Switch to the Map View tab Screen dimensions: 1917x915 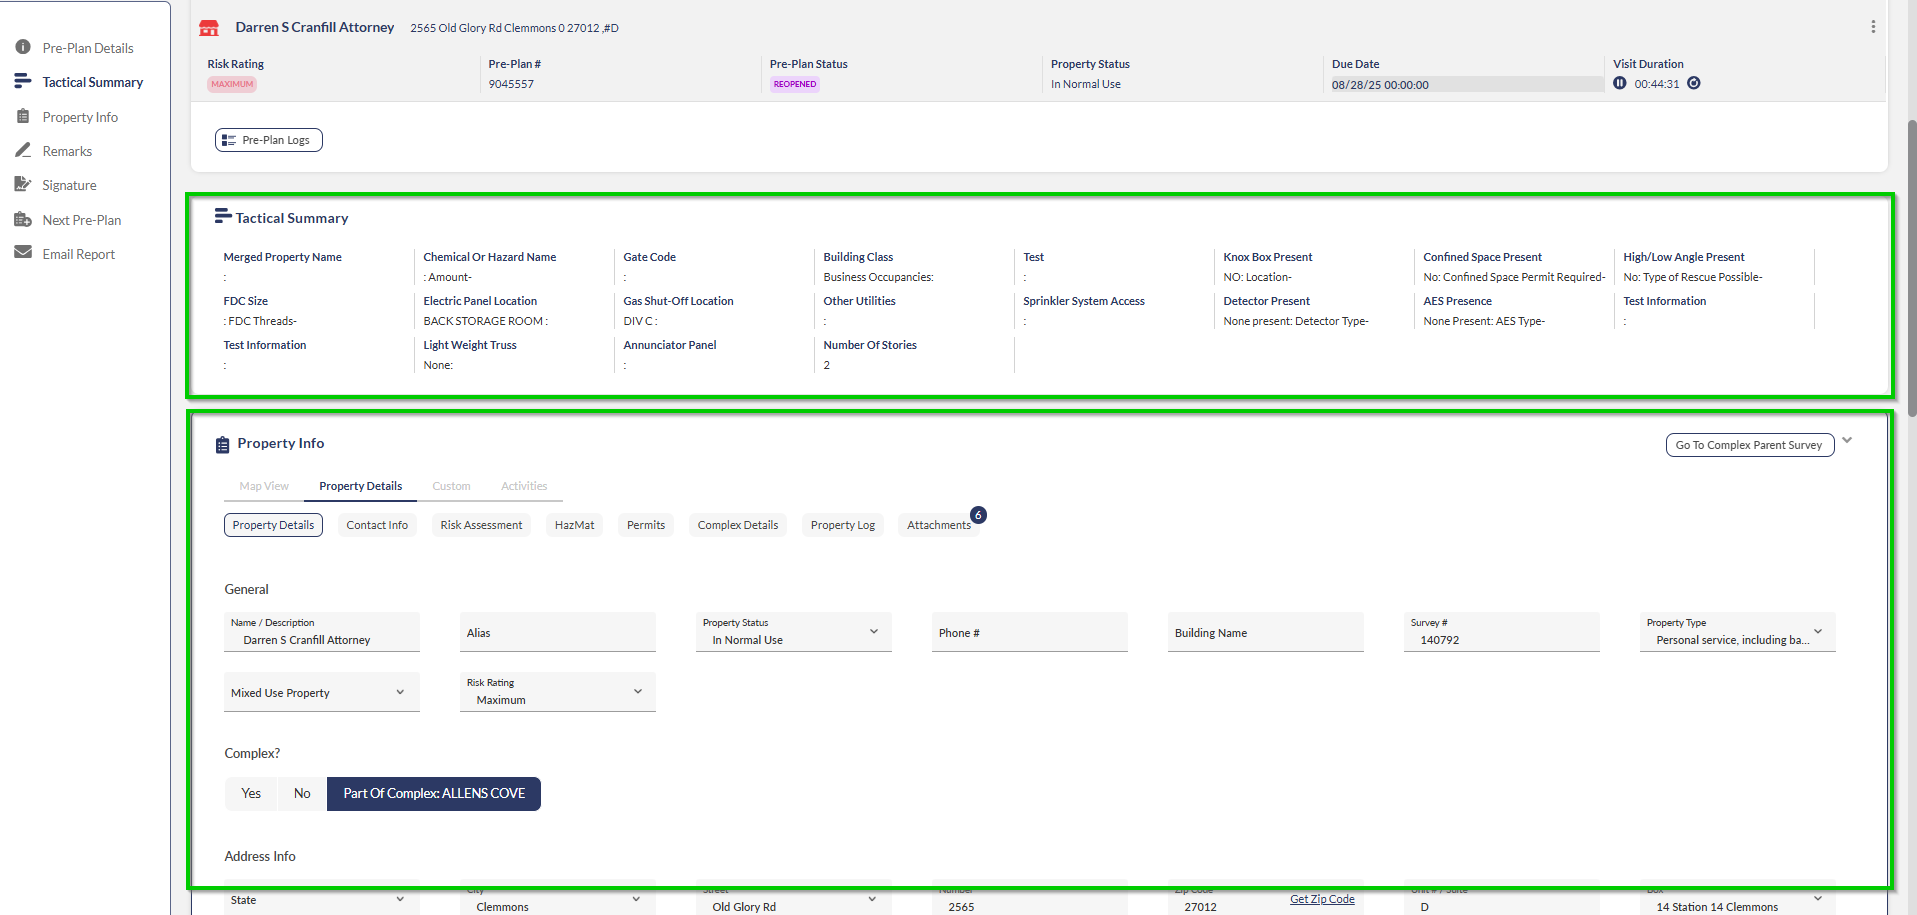[264, 487]
